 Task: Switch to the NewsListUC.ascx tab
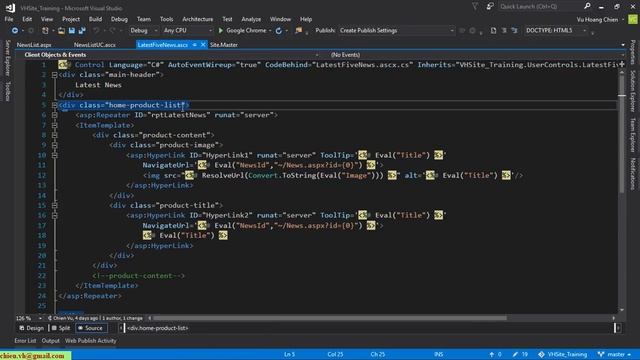pos(95,45)
